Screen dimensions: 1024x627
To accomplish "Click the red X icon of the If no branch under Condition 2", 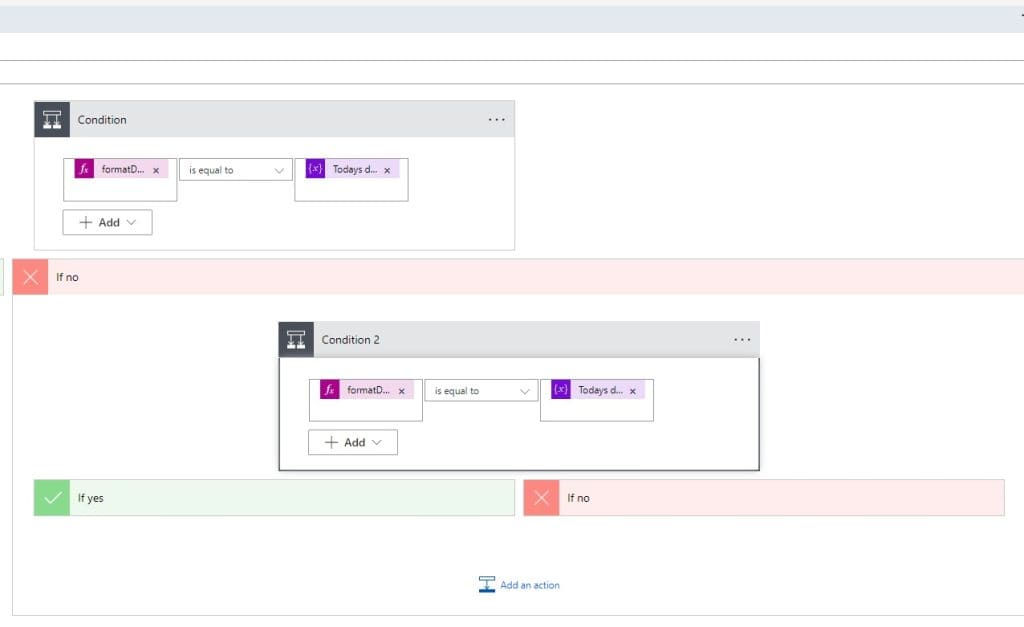I will (x=541, y=498).
